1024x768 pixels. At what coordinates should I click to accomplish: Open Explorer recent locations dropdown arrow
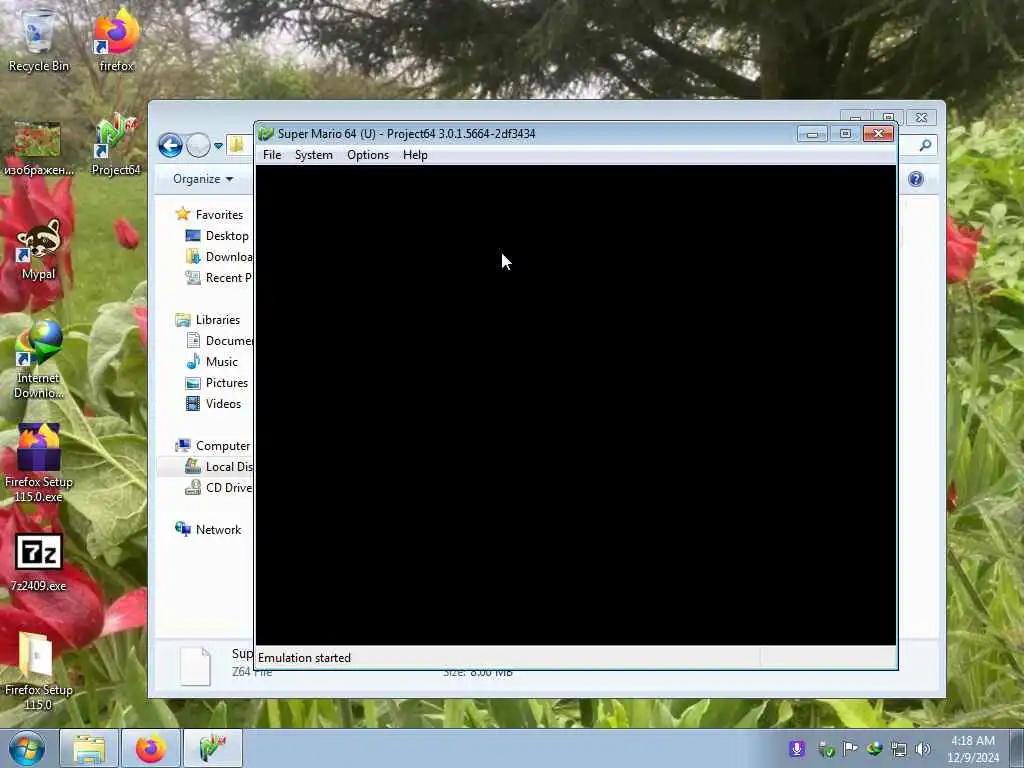point(218,146)
